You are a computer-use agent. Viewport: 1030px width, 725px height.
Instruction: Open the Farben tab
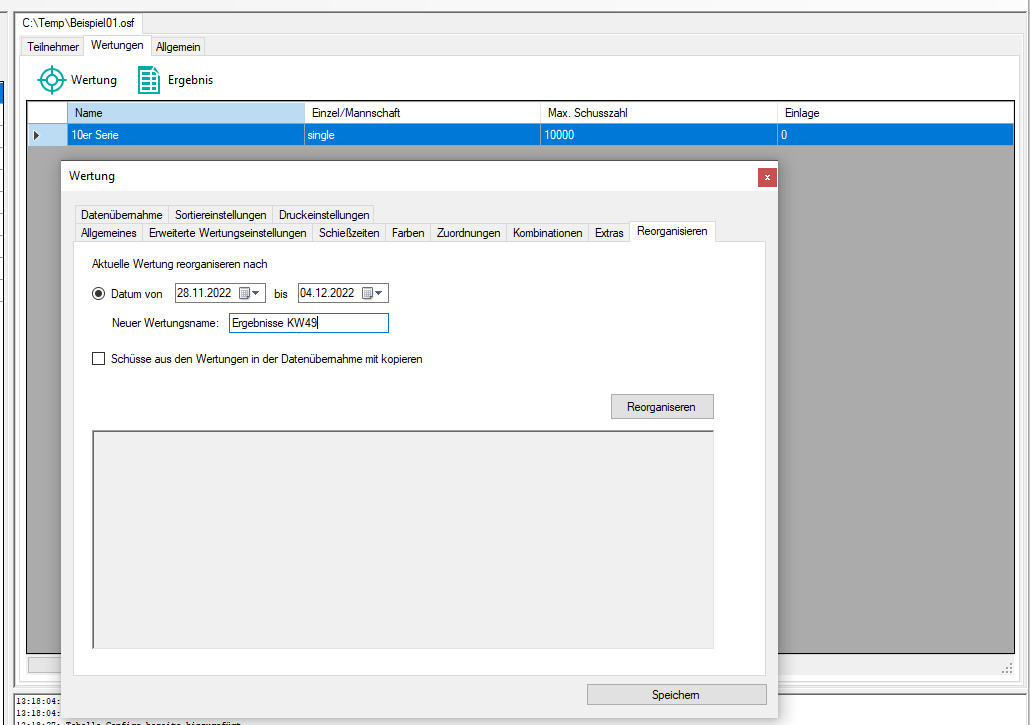(408, 233)
